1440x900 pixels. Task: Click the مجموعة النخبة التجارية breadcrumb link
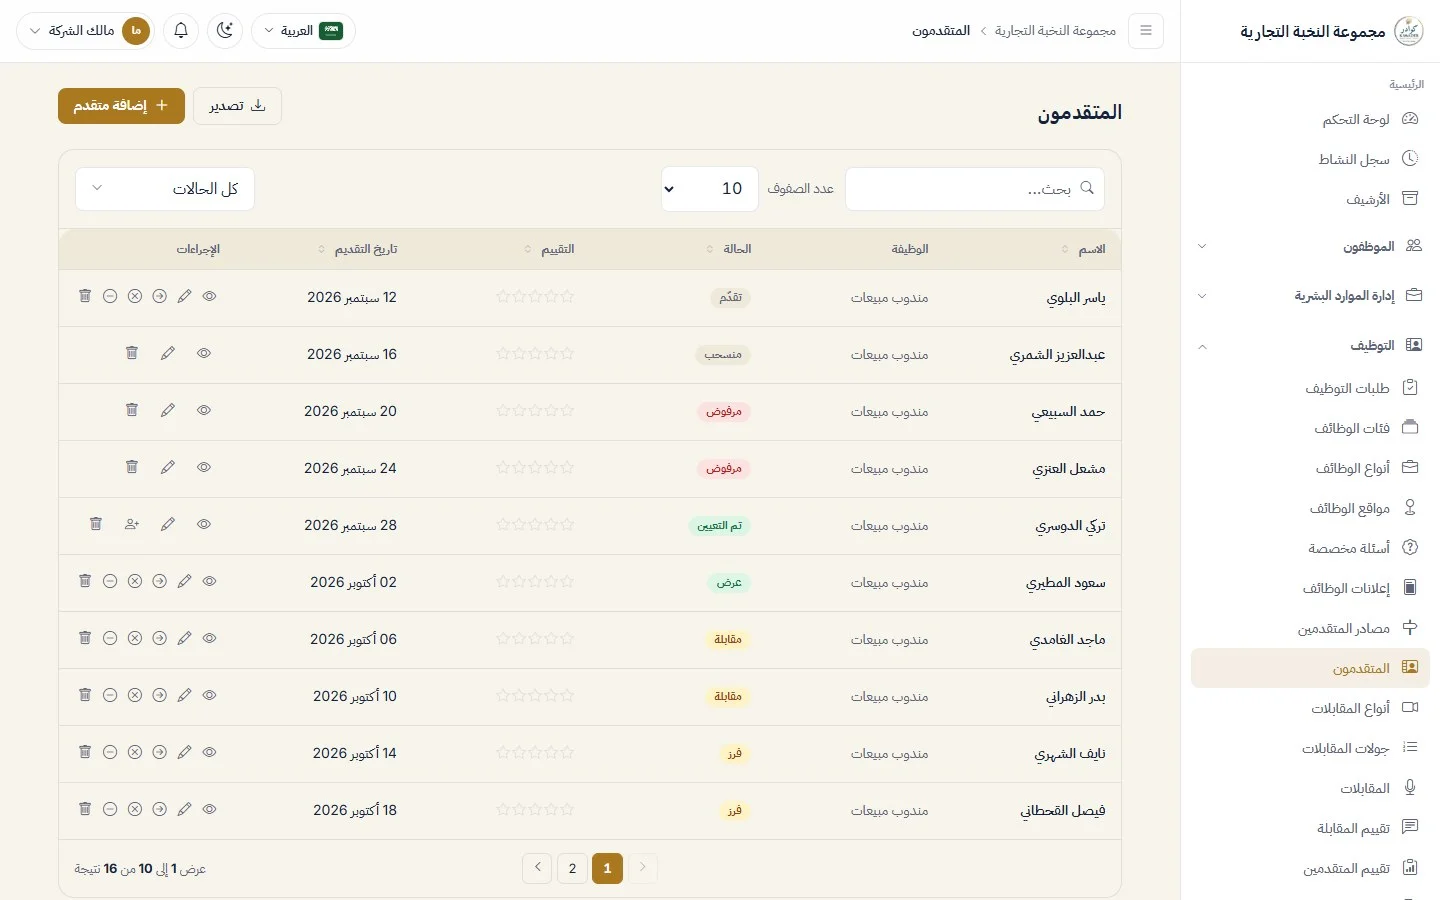[1055, 31]
